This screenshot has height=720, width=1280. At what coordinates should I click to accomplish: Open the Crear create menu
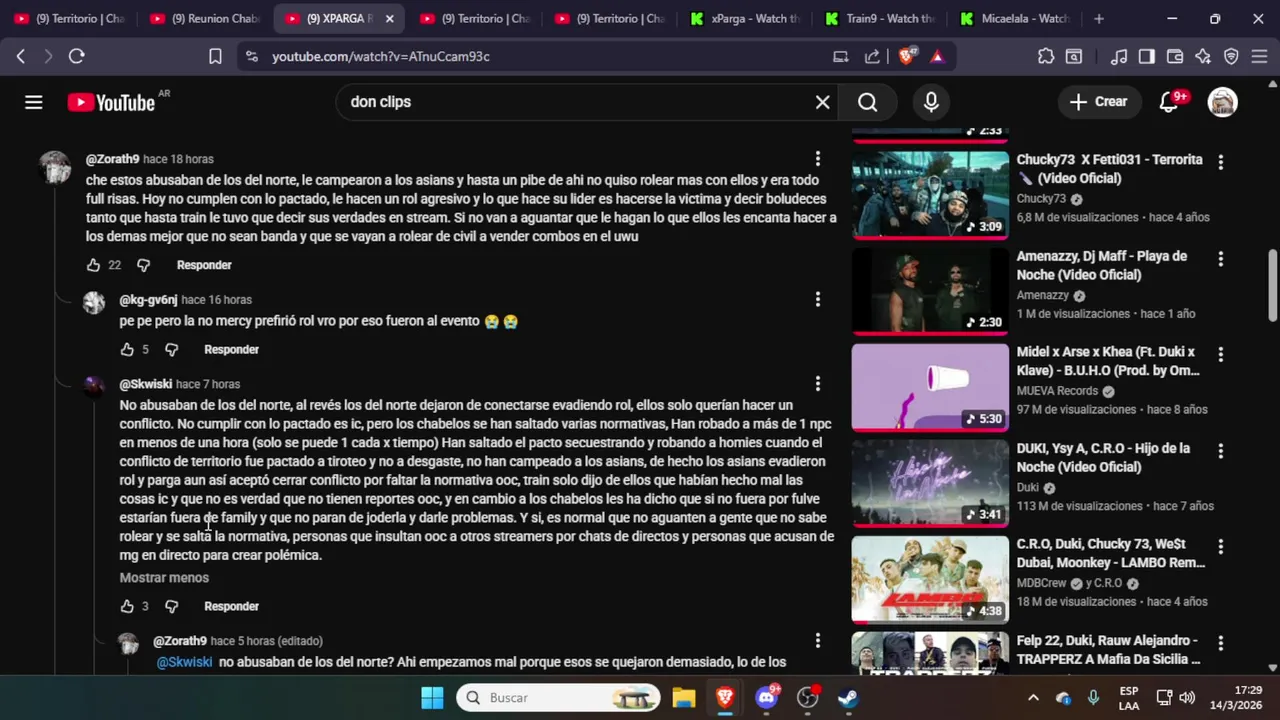[x=1098, y=102]
